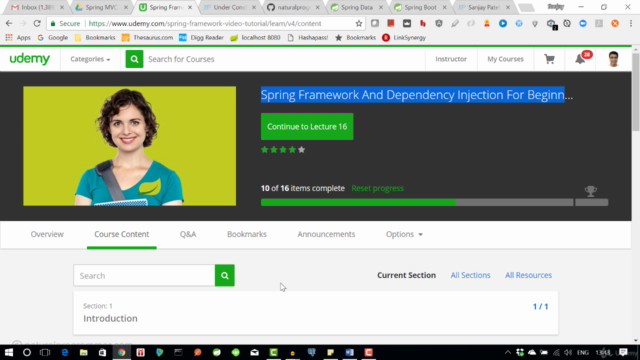Open the course Bookmarks tab

coord(247,234)
